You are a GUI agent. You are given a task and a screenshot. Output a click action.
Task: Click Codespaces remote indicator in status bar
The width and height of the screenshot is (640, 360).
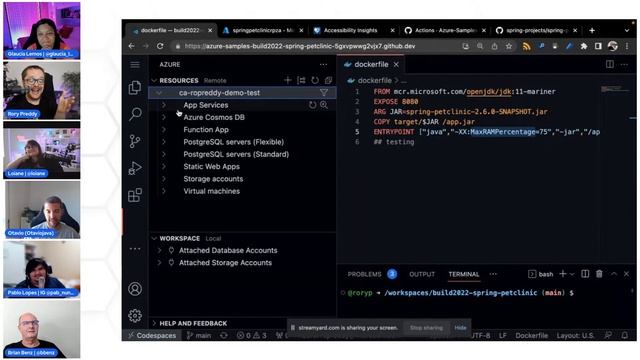pos(152,335)
